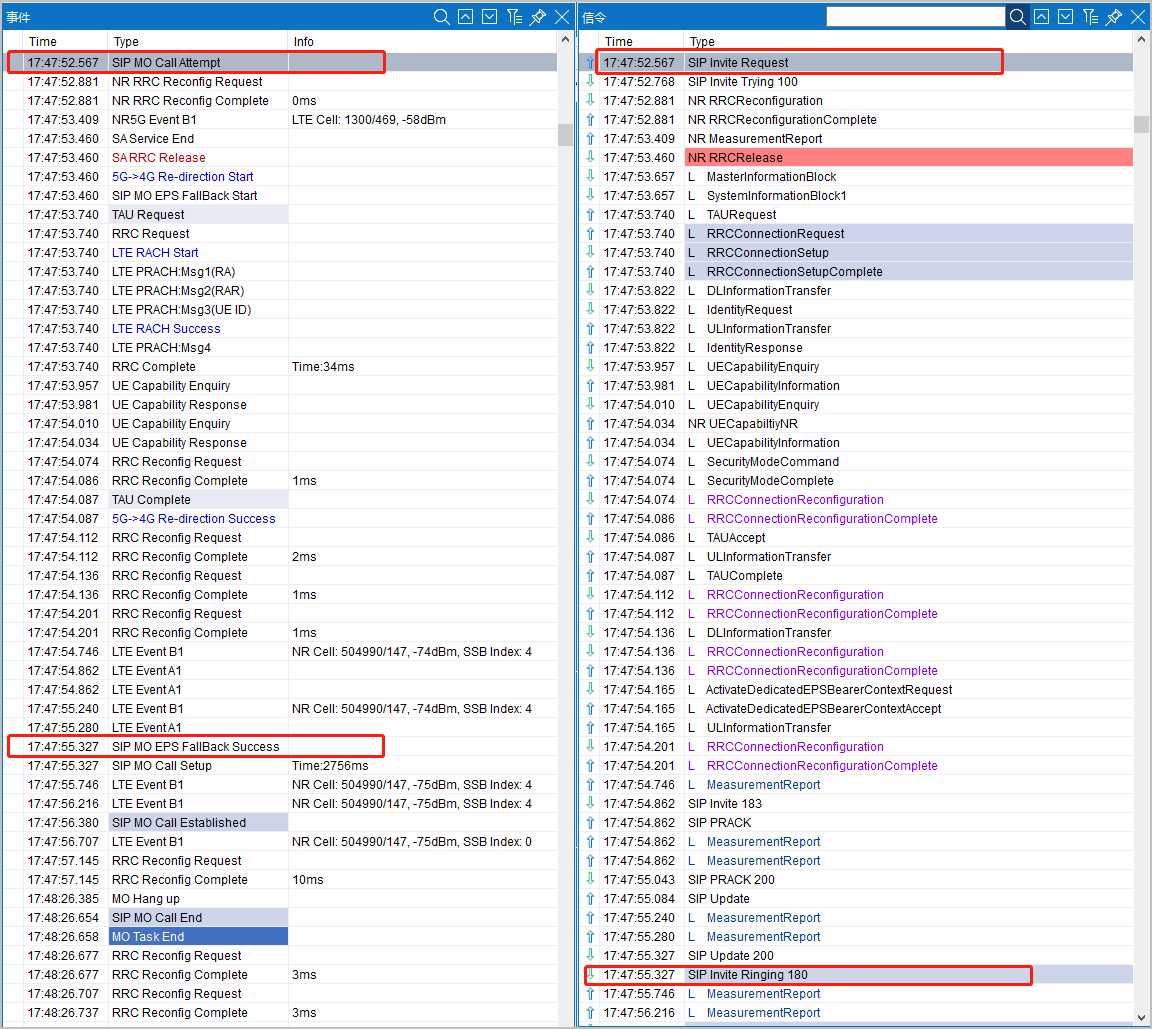The image size is (1152, 1029).
Task: Open the filter tool in signaling panel
Action: pyautogui.click(x=1090, y=17)
